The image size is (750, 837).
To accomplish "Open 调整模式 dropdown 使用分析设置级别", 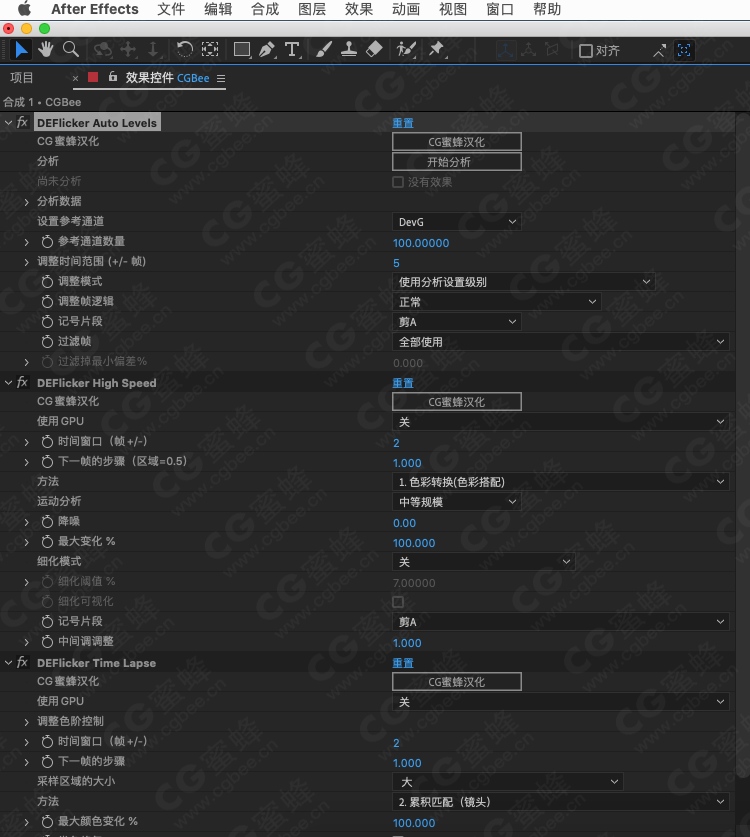I will [524, 282].
